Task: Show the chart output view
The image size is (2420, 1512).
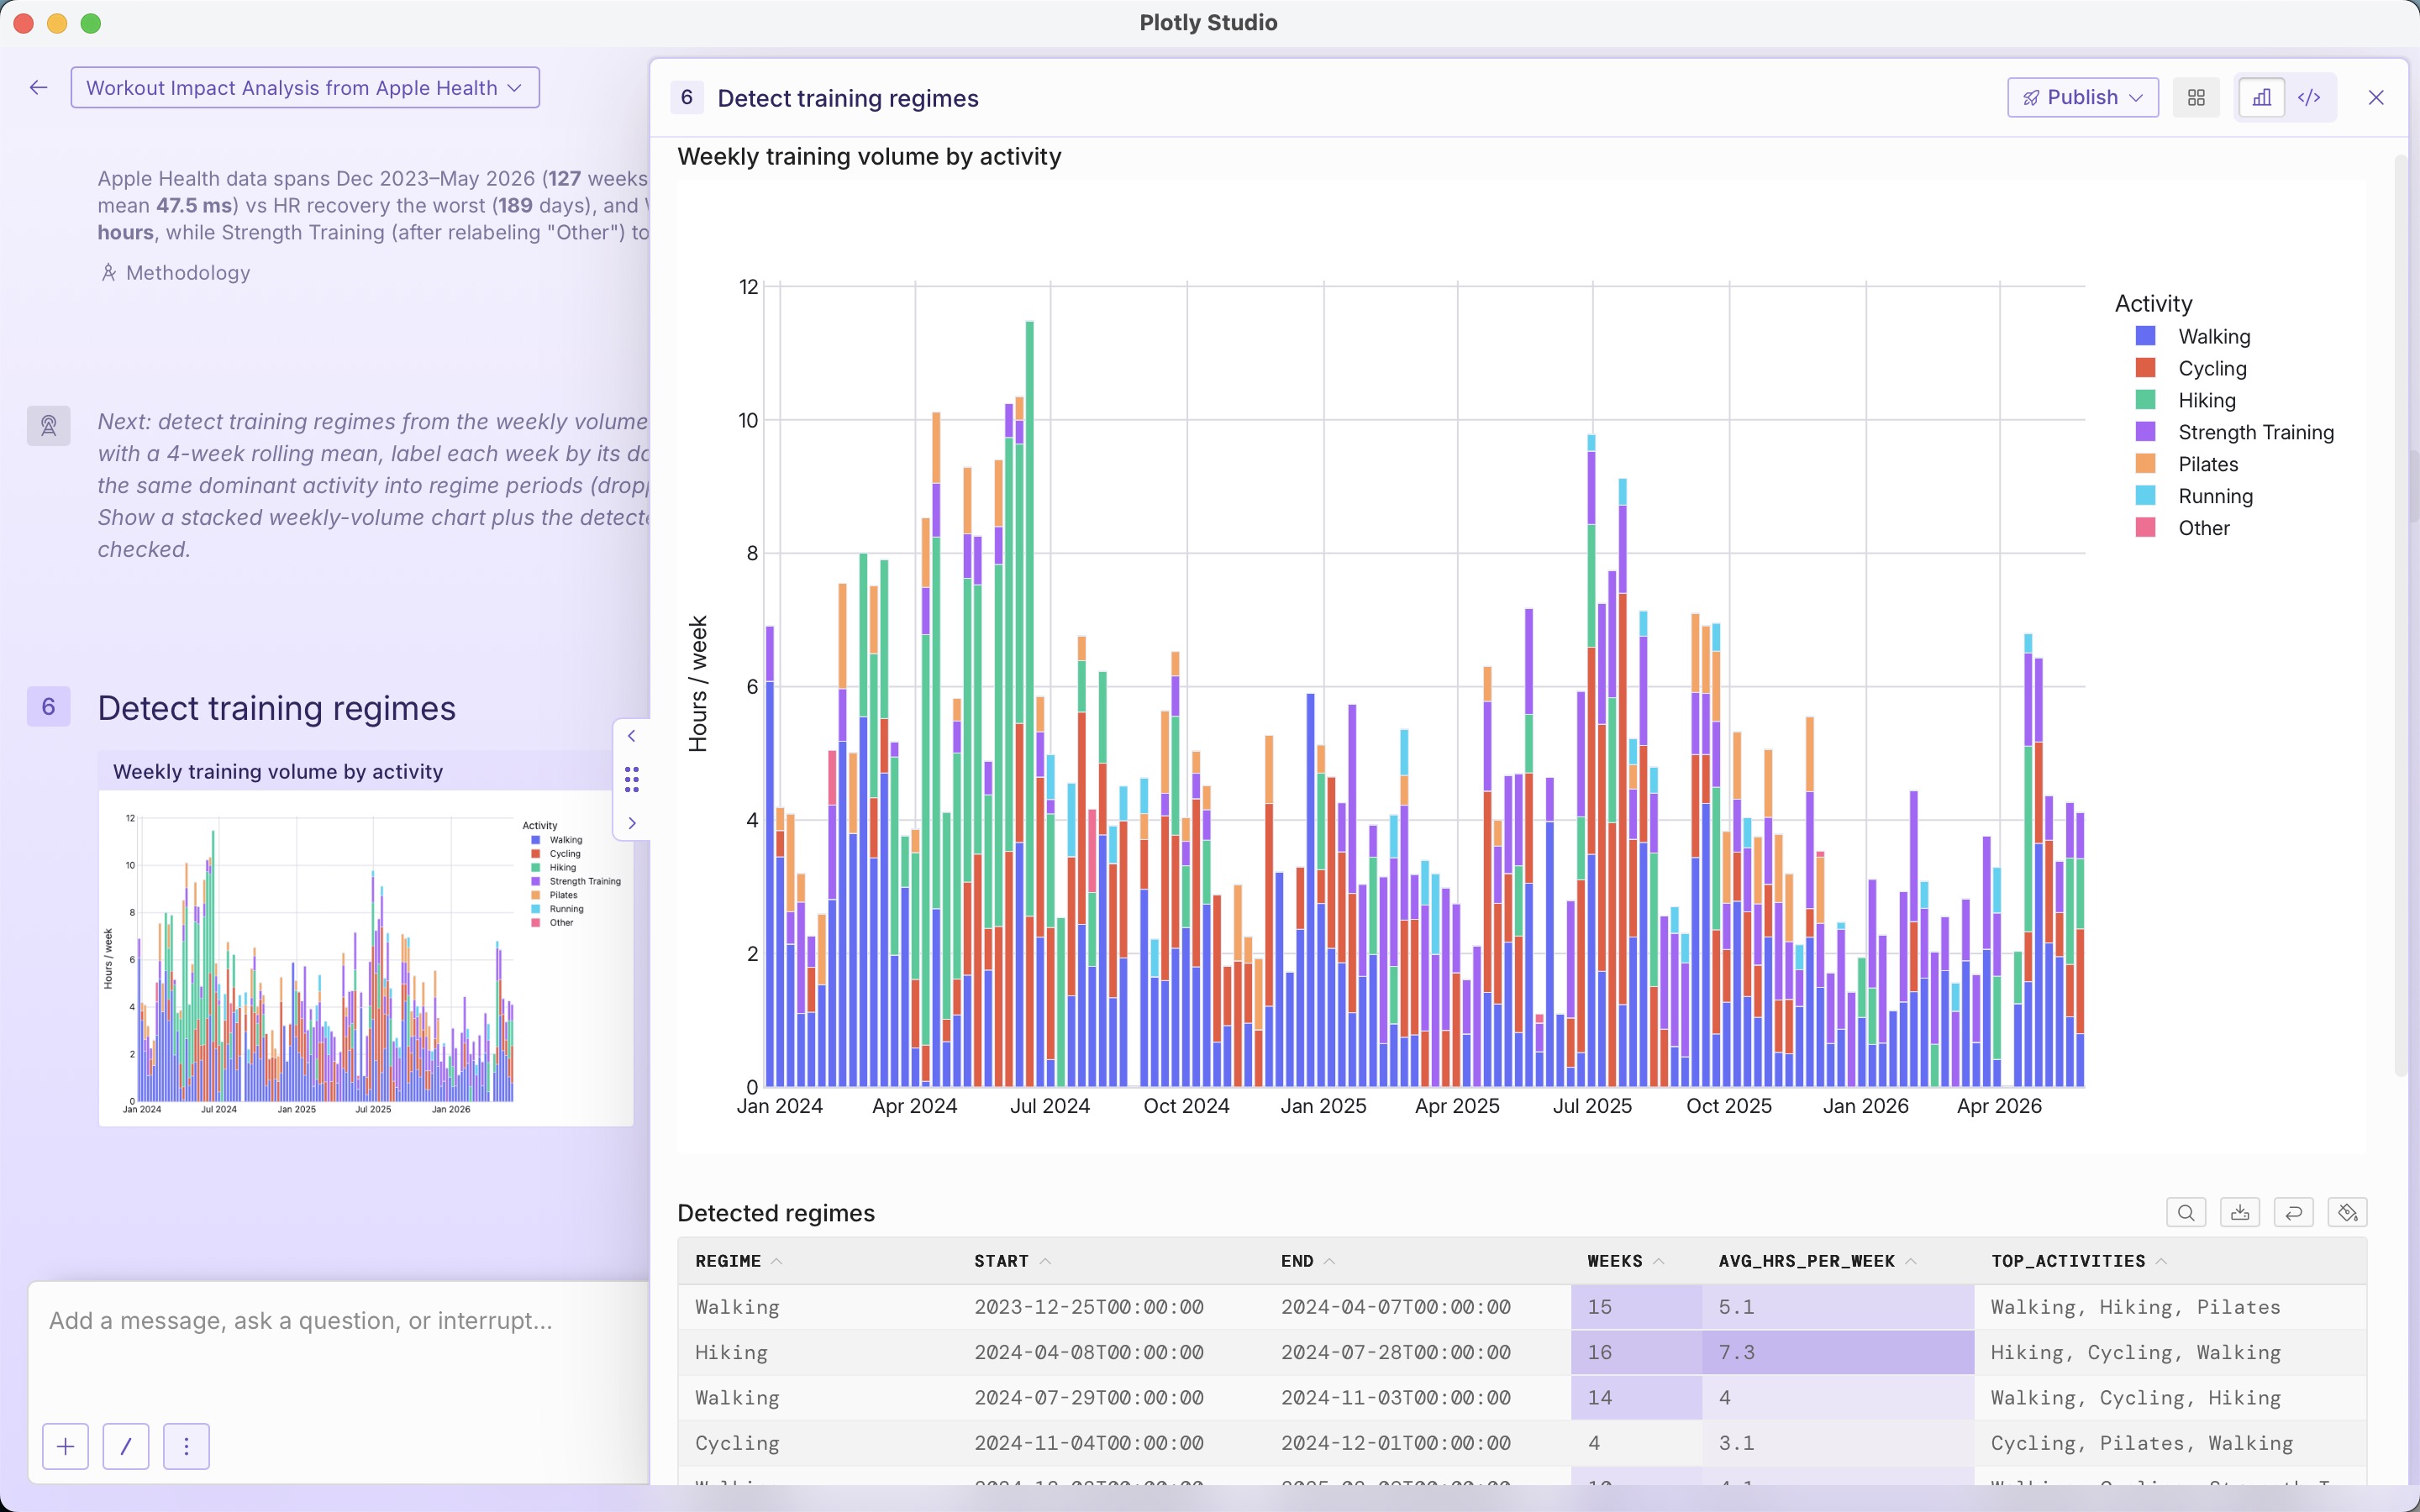Action: pyautogui.click(x=2261, y=97)
